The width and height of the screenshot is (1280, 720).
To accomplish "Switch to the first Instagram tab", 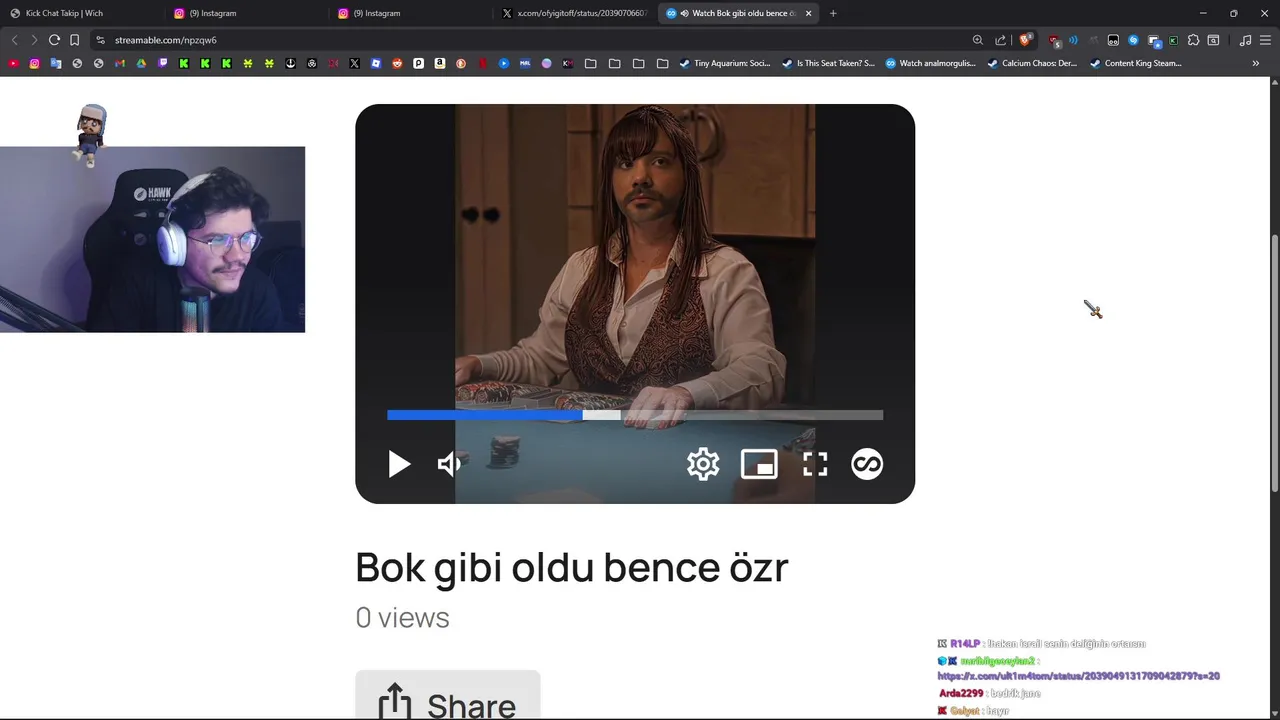I will (247, 13).
